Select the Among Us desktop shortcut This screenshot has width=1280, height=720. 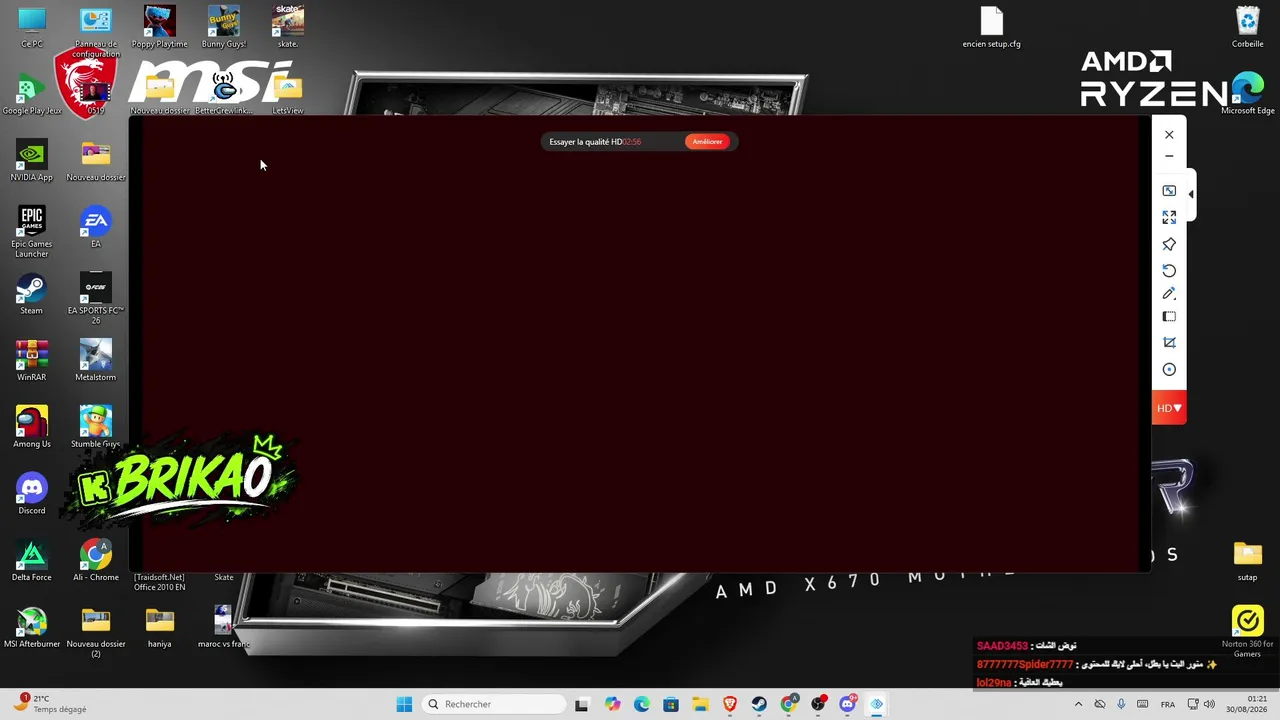[x=32, y=427]
